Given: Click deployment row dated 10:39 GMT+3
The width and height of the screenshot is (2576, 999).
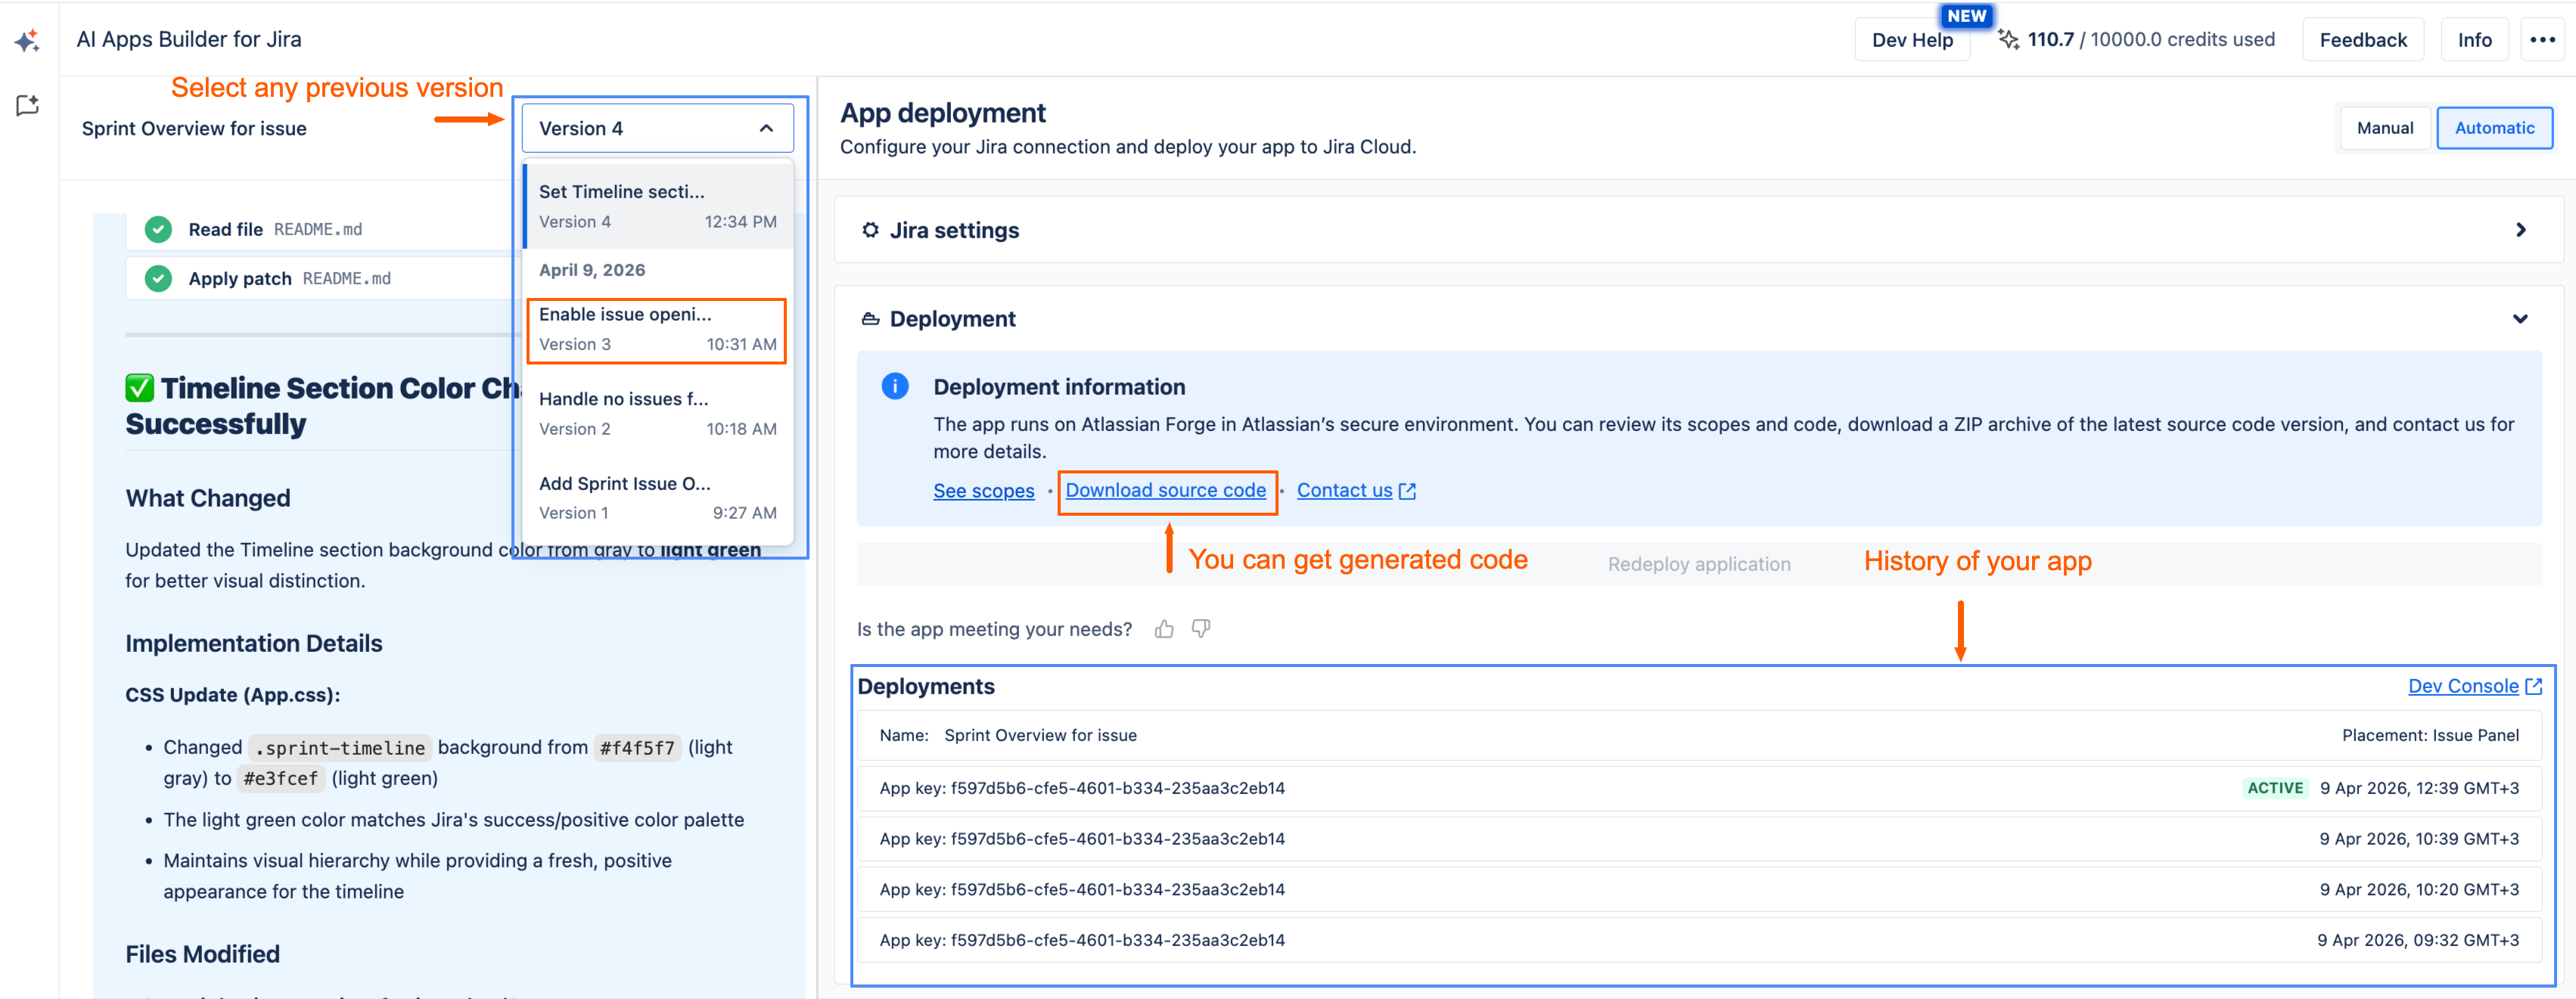Looking at the screenshot, I should coord(1699,839).
